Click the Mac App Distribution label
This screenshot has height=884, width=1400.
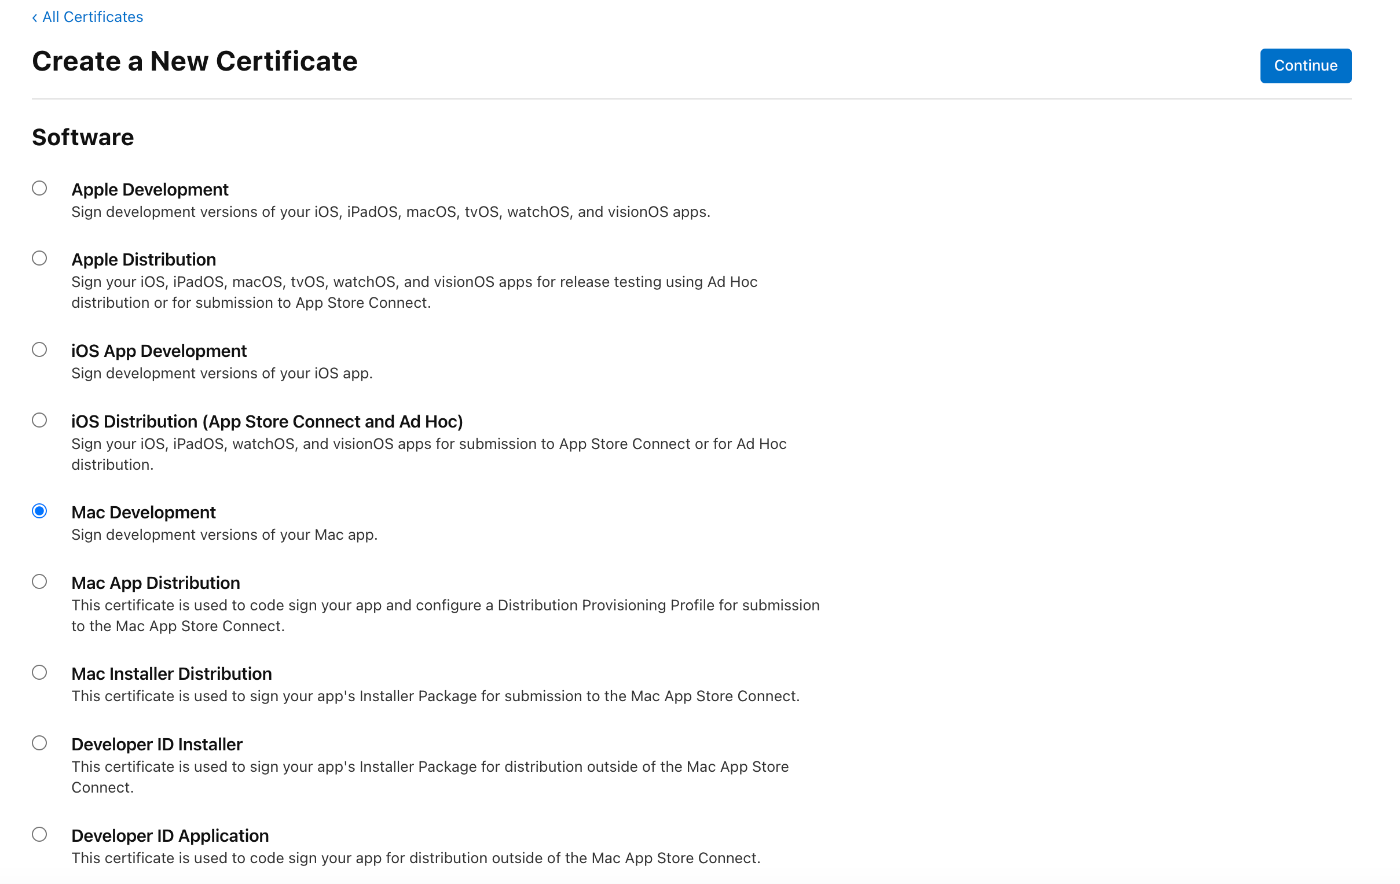(155, 583)
